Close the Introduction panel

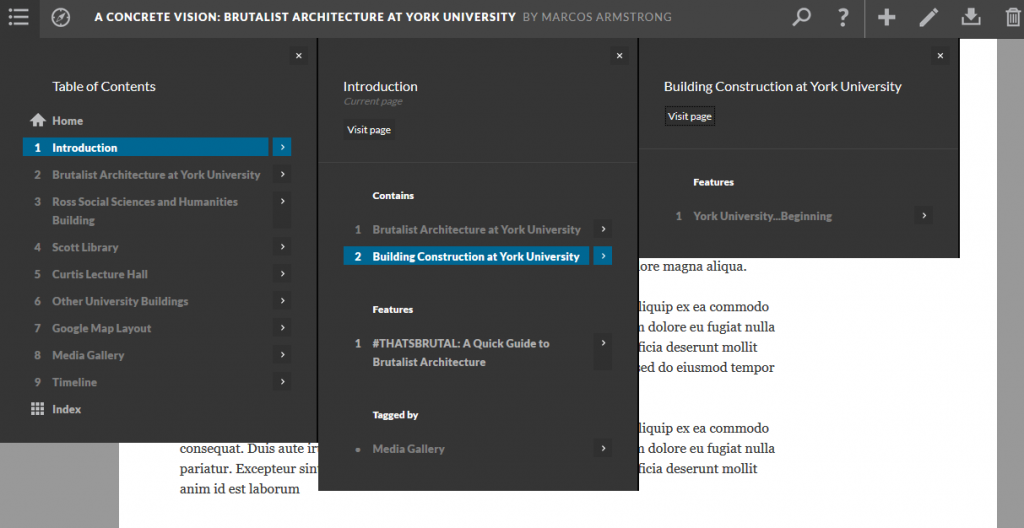(620, 56)
